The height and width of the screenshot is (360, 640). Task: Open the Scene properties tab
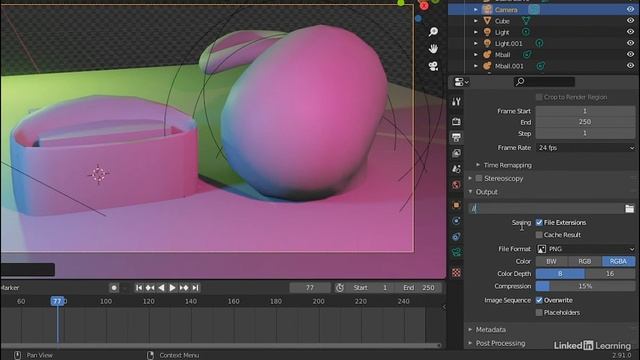(456, 169)
